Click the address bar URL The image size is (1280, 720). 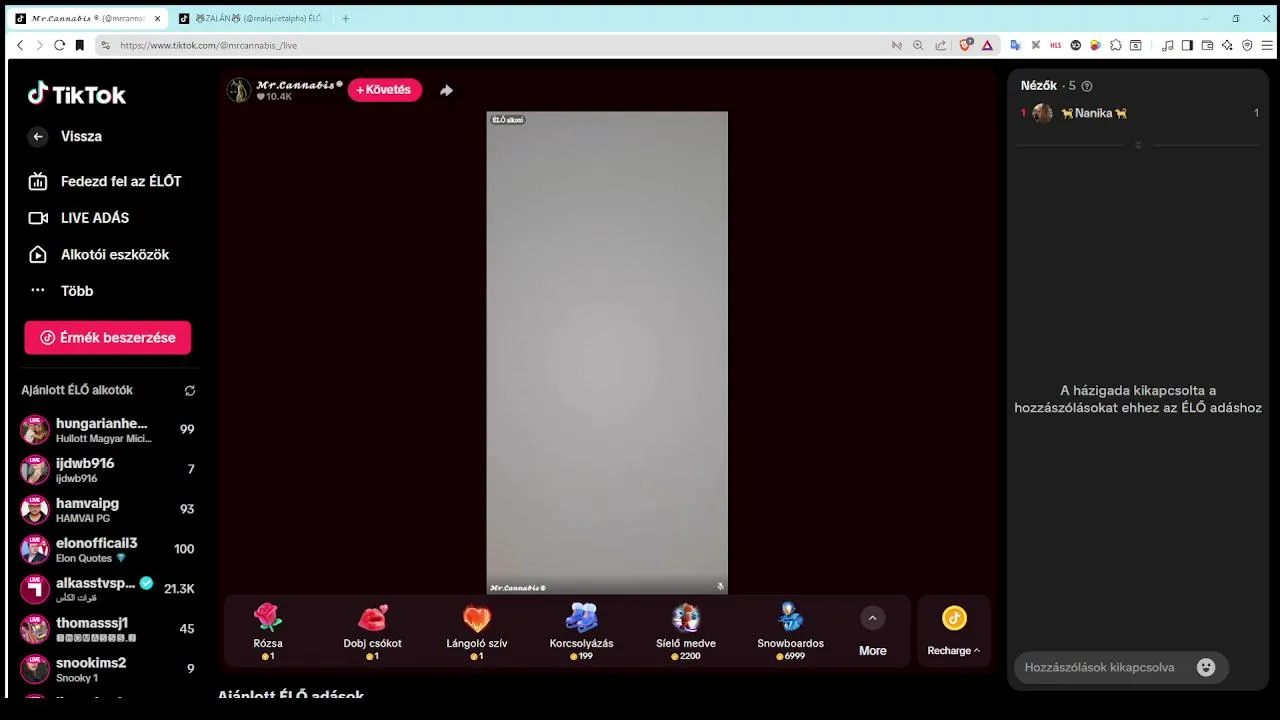[x=208, y=45]
